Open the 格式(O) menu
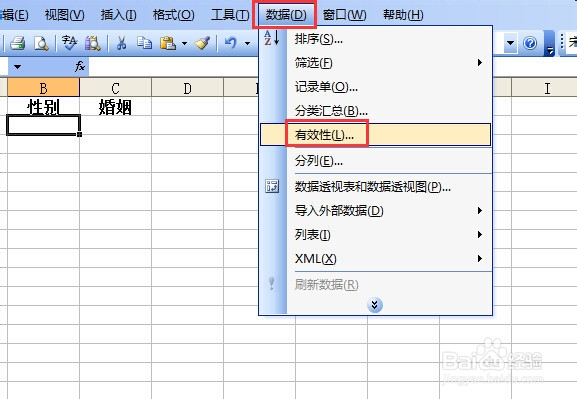This screenshot has height=399, width=577. tap(173, 15)
